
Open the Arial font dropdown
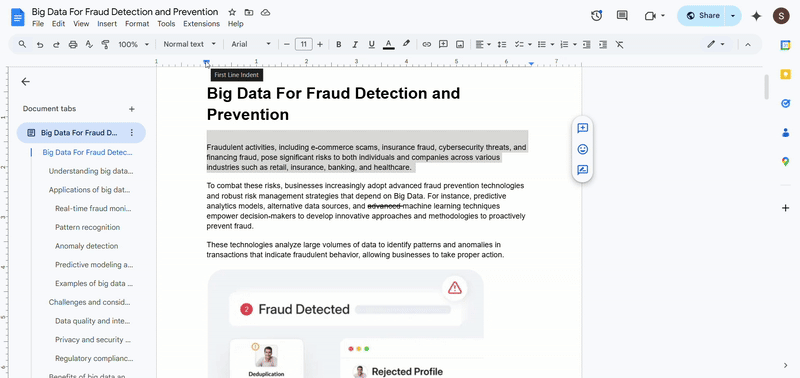251,44
